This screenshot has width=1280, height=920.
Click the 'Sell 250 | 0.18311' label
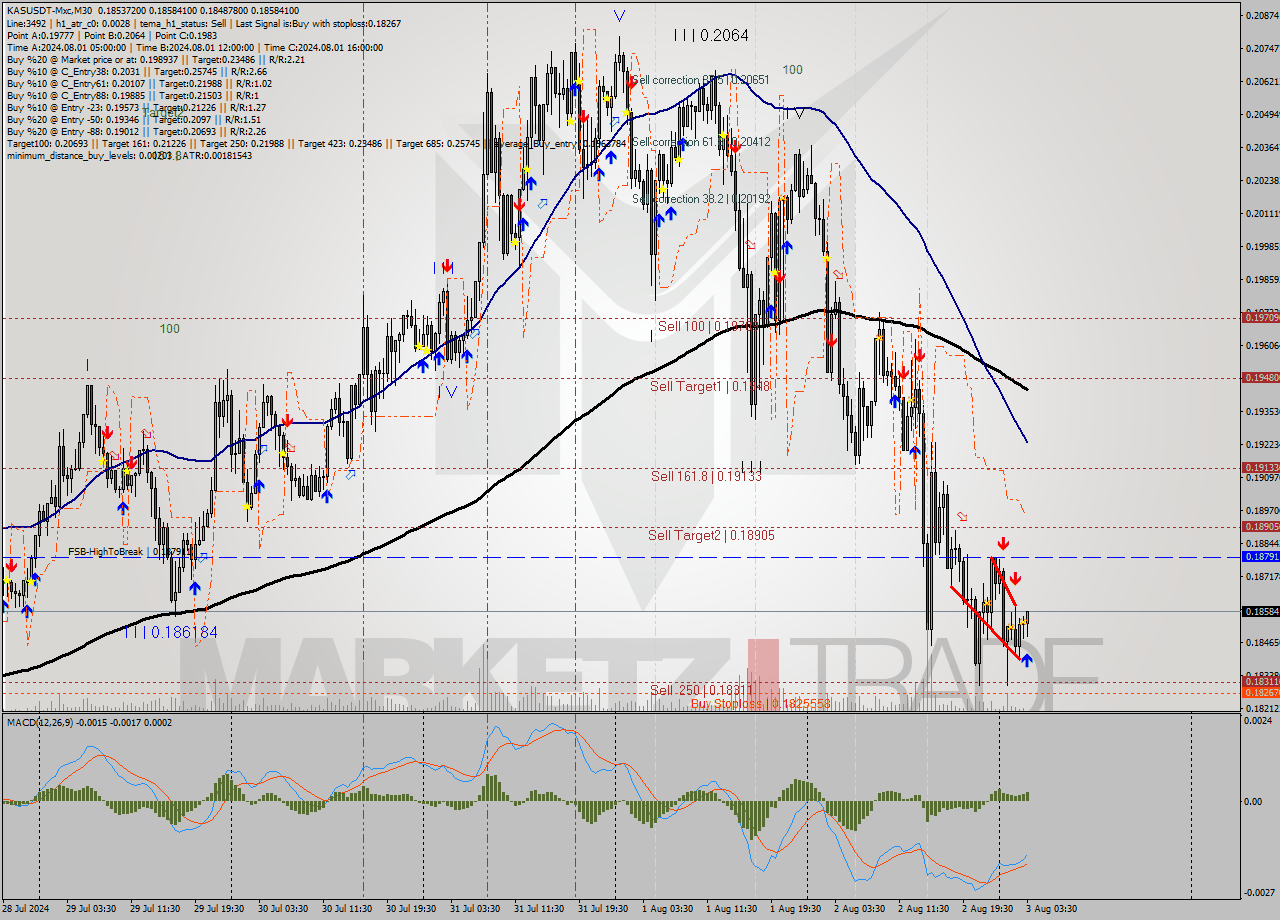(x=701, y=690)
